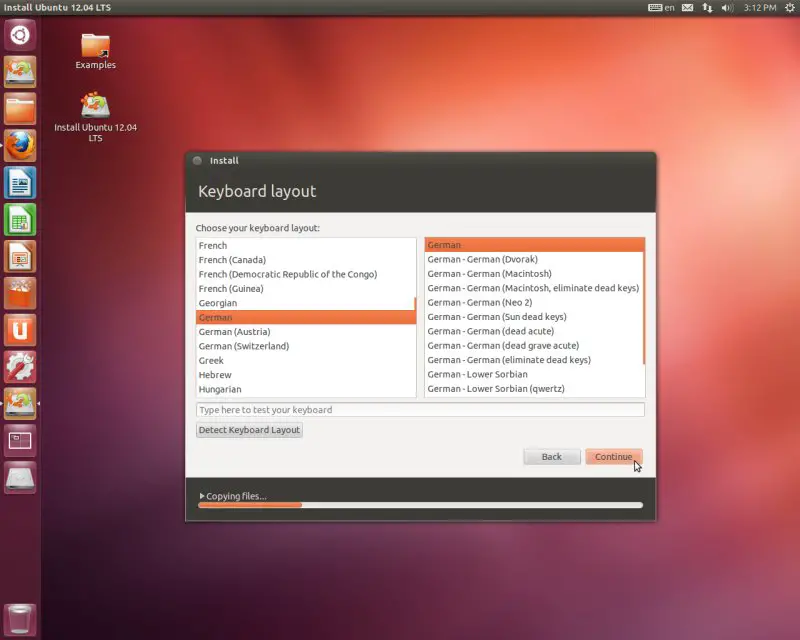
Task: Choose German - German (eliminate dead keys) variant
Action: pyautogui.click(x=534, y=360)
